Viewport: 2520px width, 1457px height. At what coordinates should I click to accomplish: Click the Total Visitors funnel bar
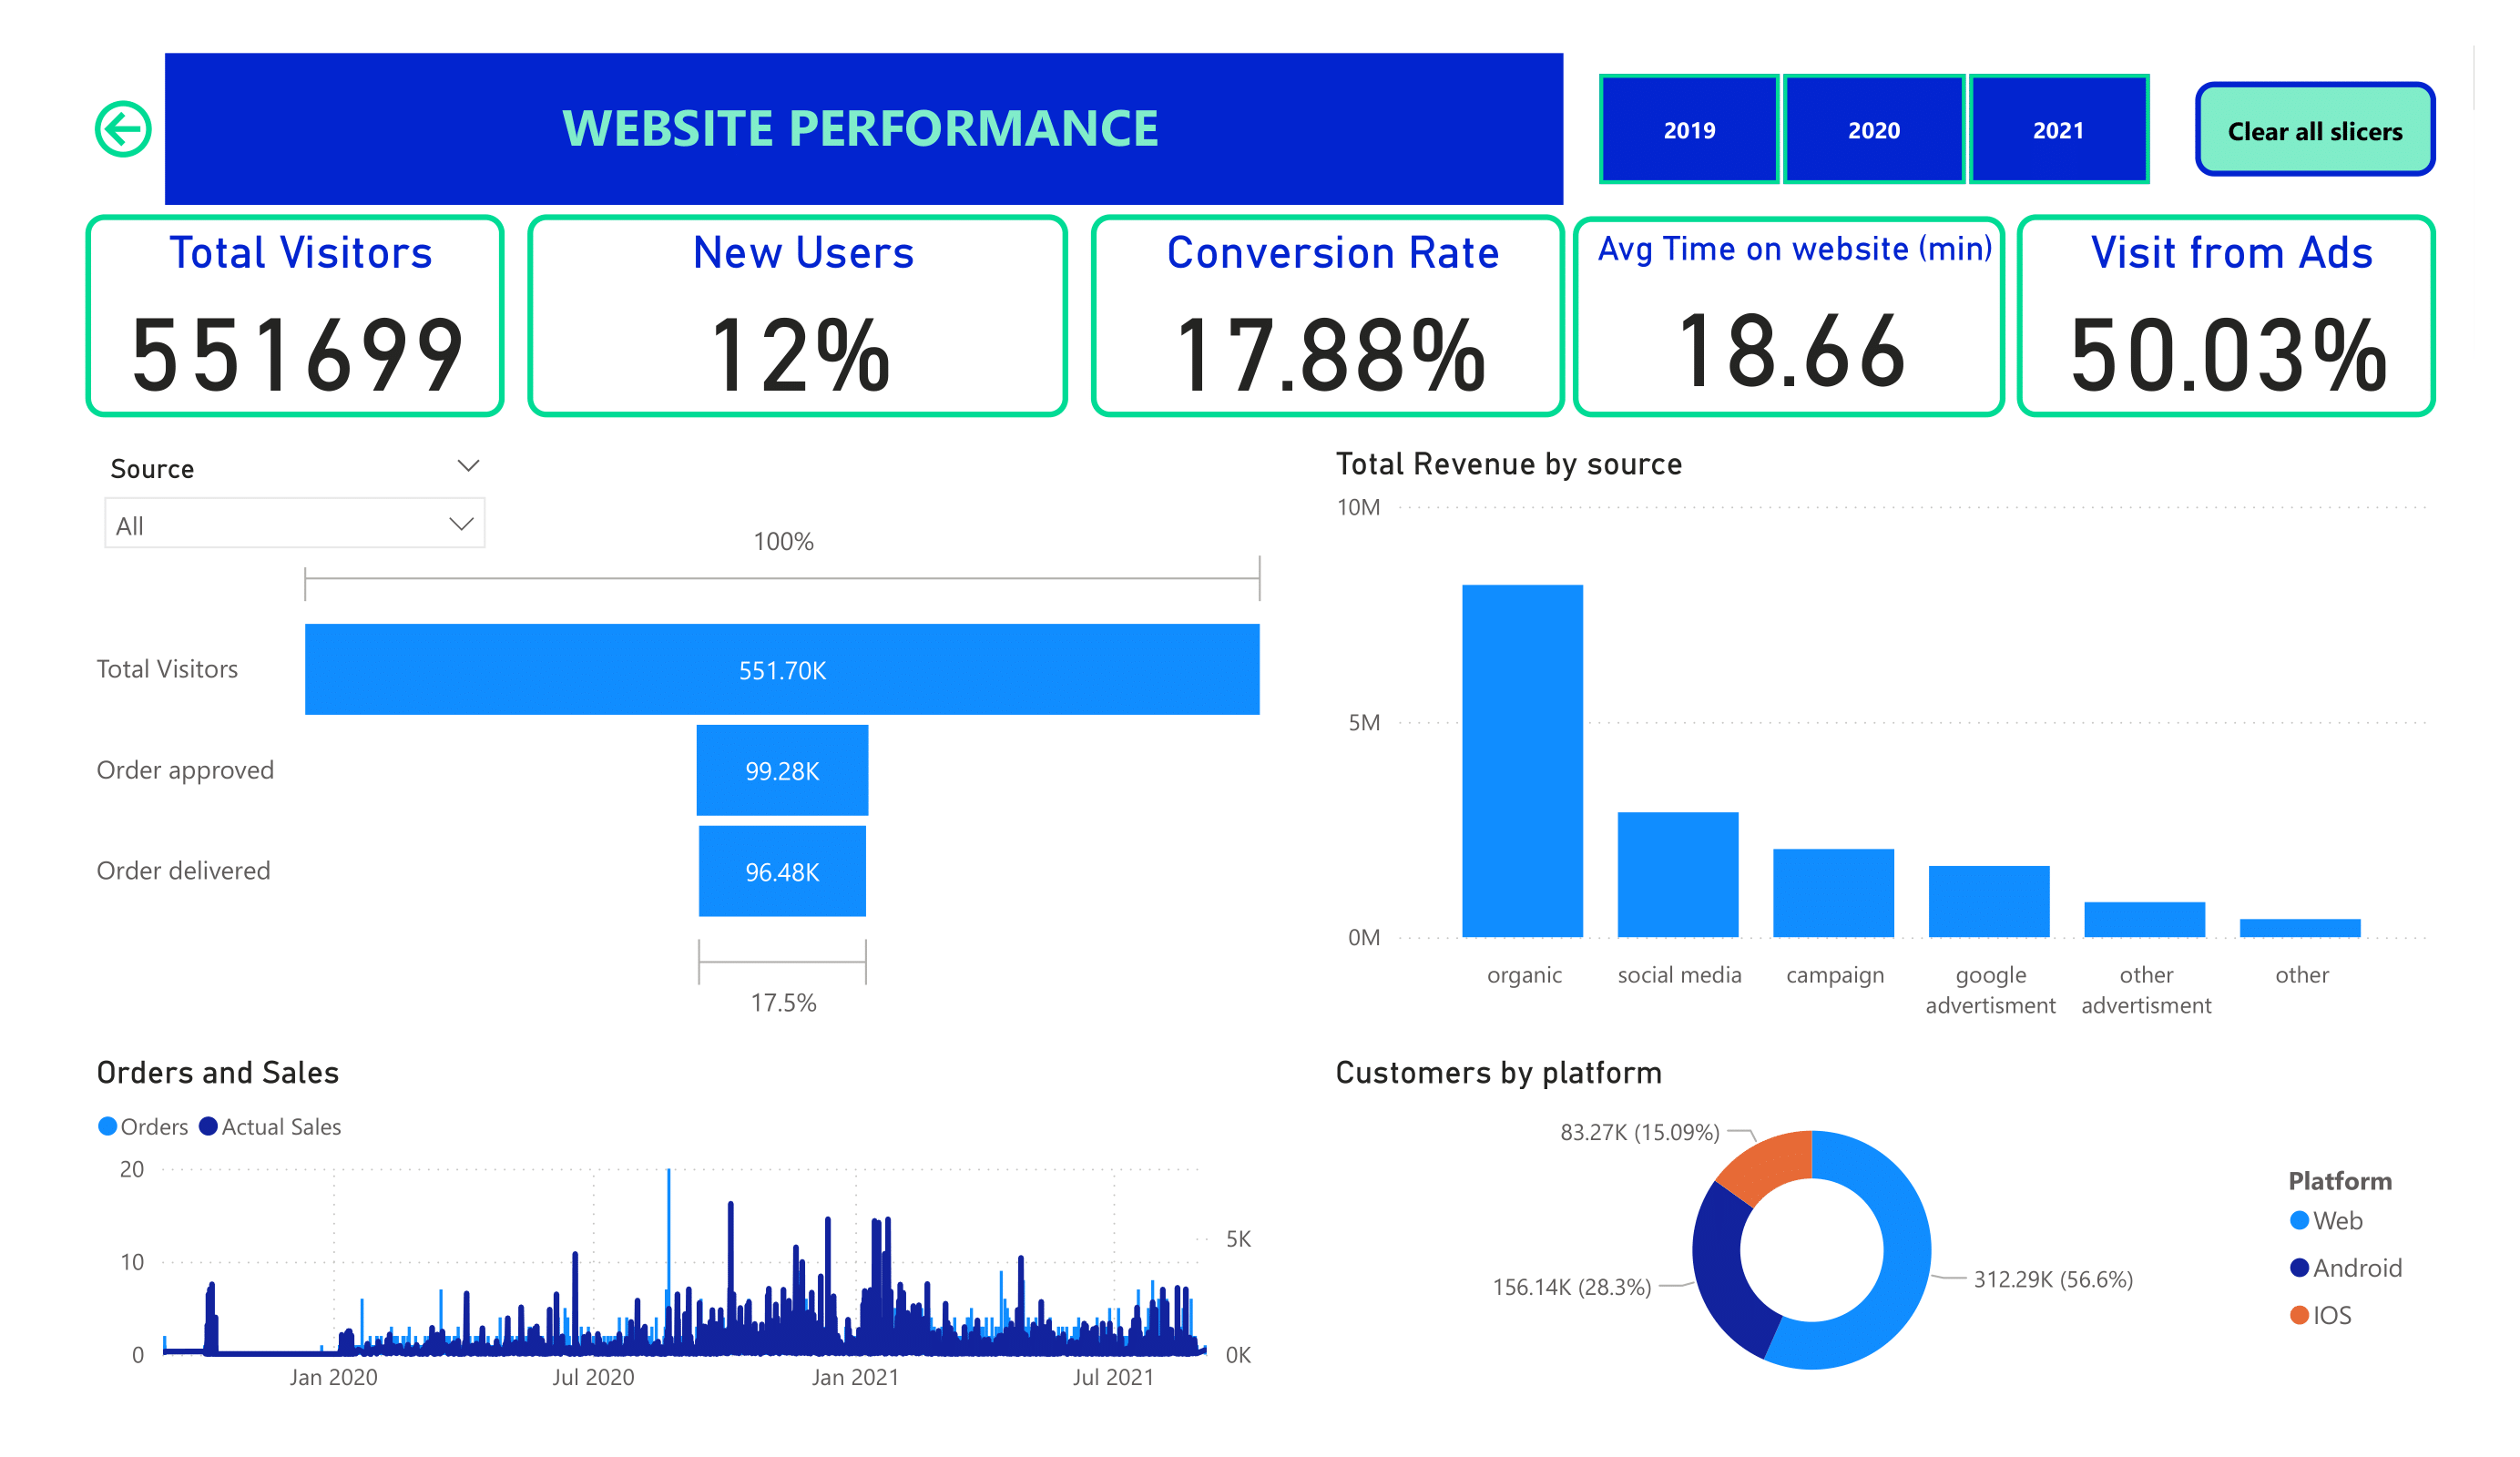coord(782,669)
